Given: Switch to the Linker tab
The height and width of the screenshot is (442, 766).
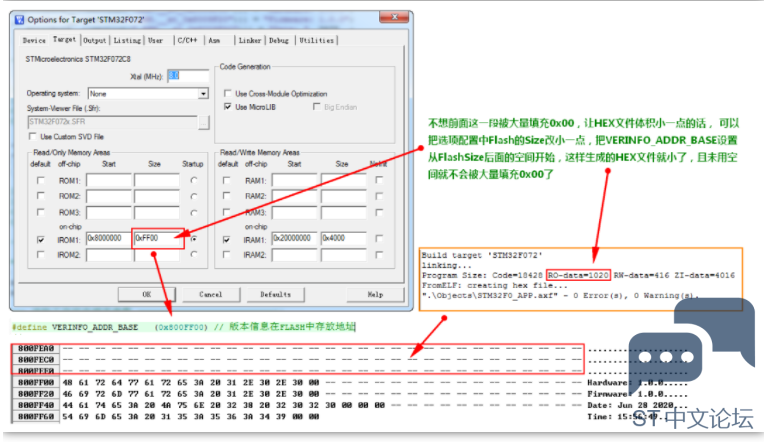Looking at the screenshot, I should (250, 41).
